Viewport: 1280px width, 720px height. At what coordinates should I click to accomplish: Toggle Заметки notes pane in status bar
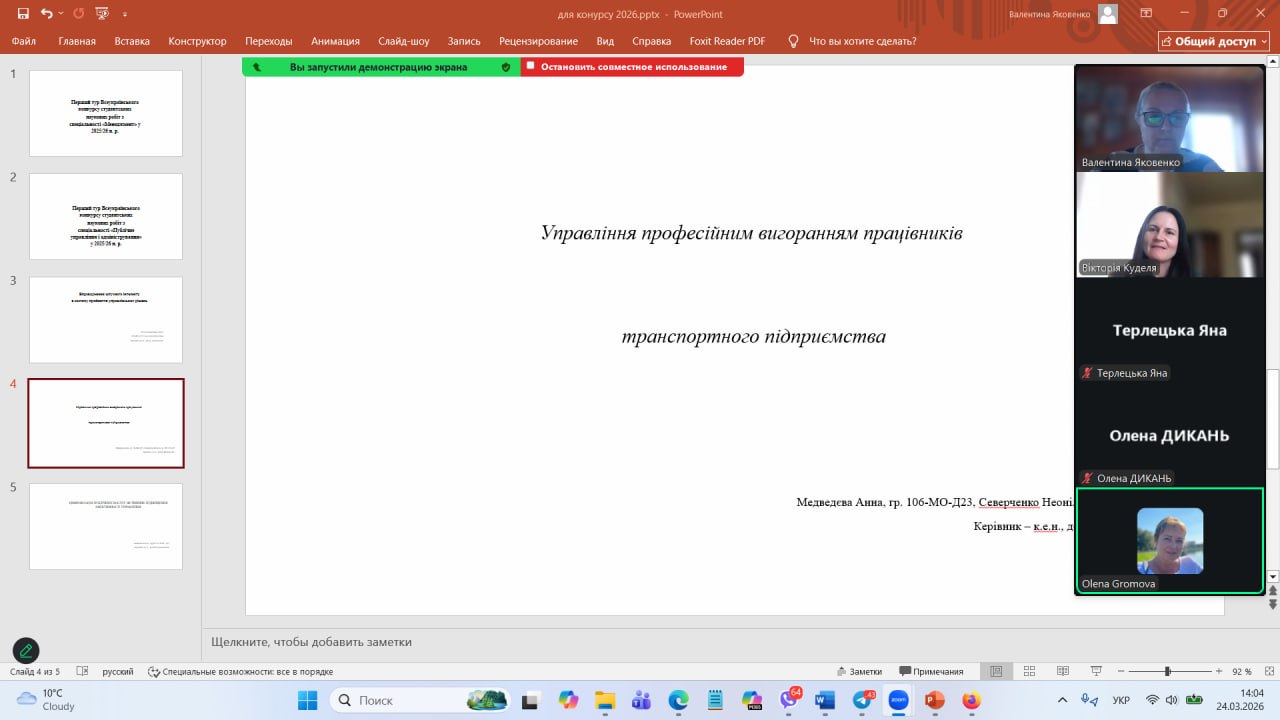tap(859, 671)
